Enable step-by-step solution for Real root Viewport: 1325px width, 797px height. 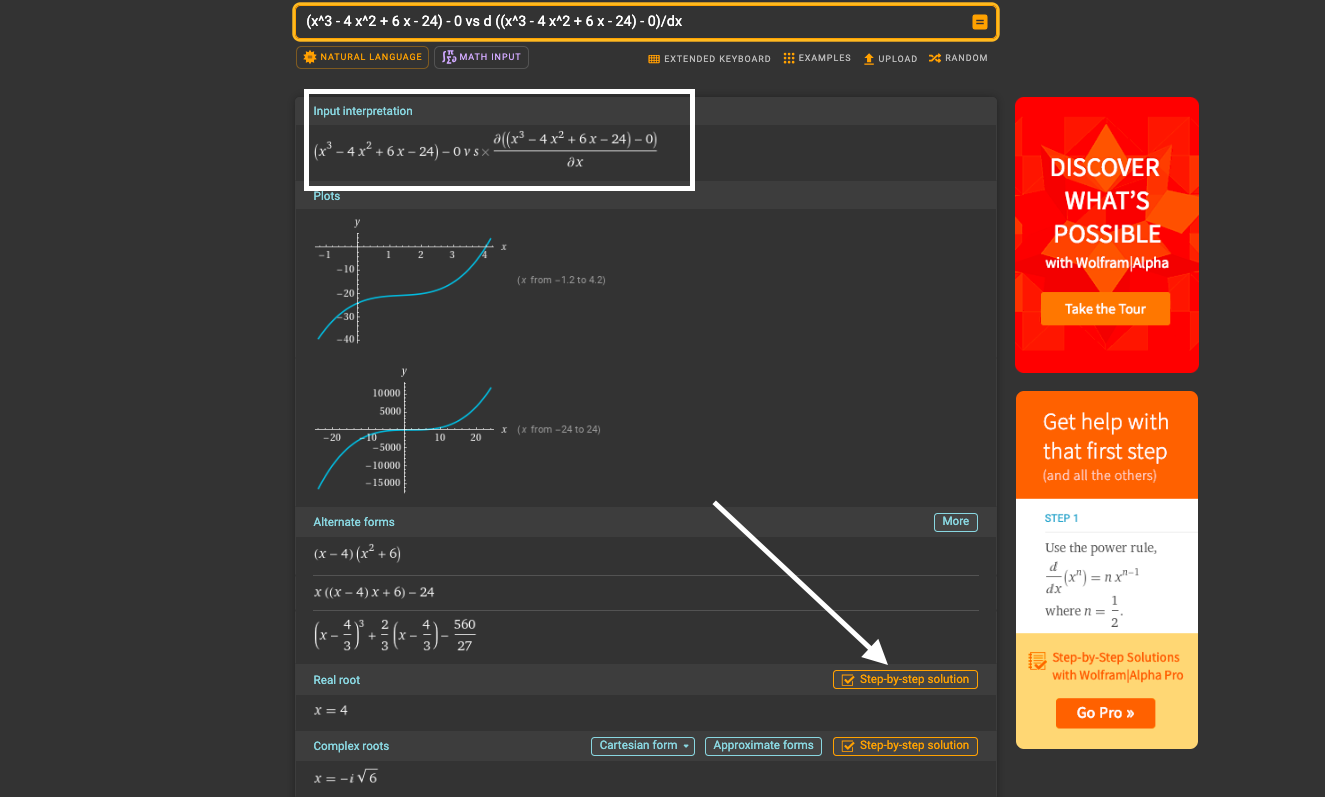tap(904, 679)
